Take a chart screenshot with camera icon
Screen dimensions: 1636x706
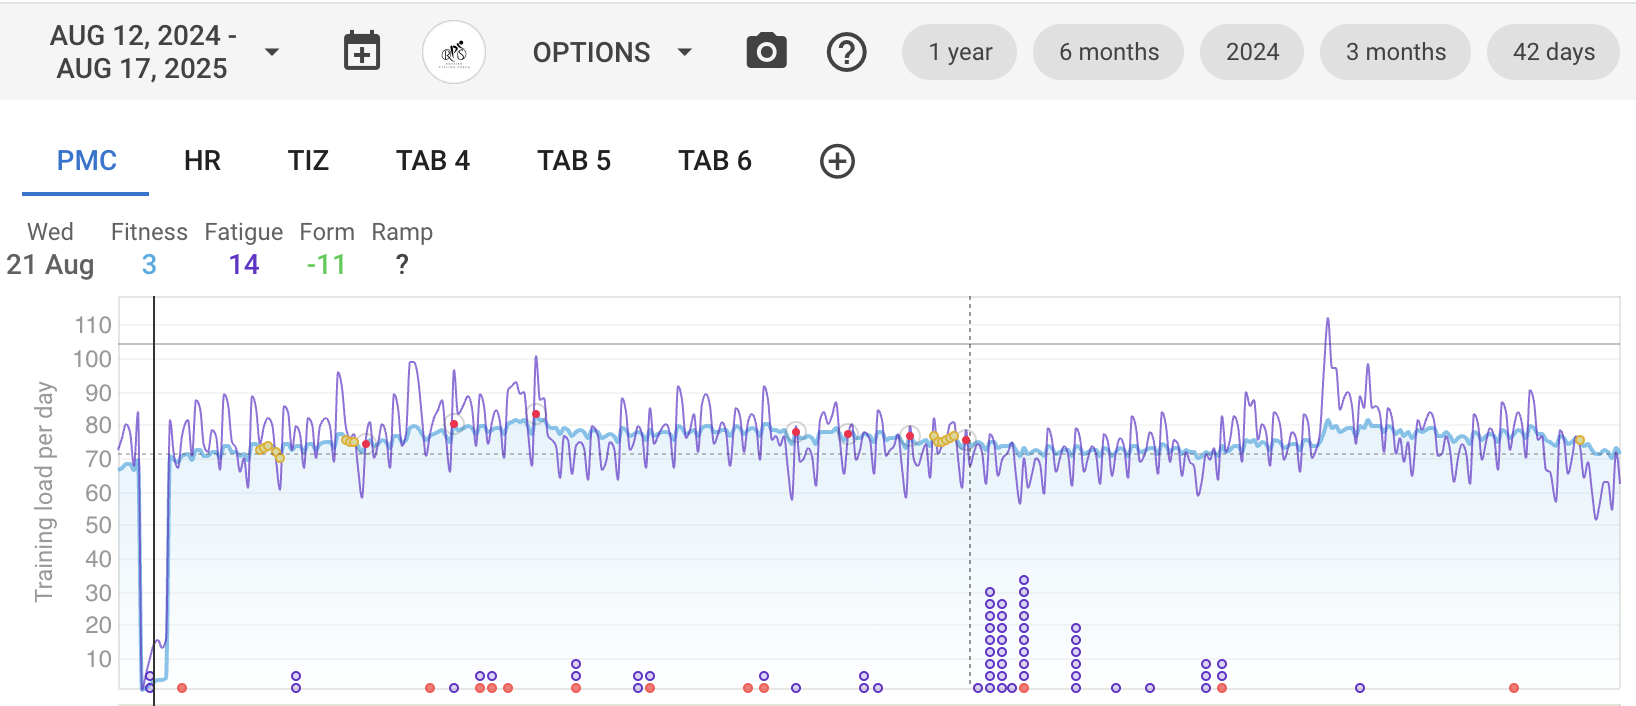pyautogui.click(x=766, y=52)
